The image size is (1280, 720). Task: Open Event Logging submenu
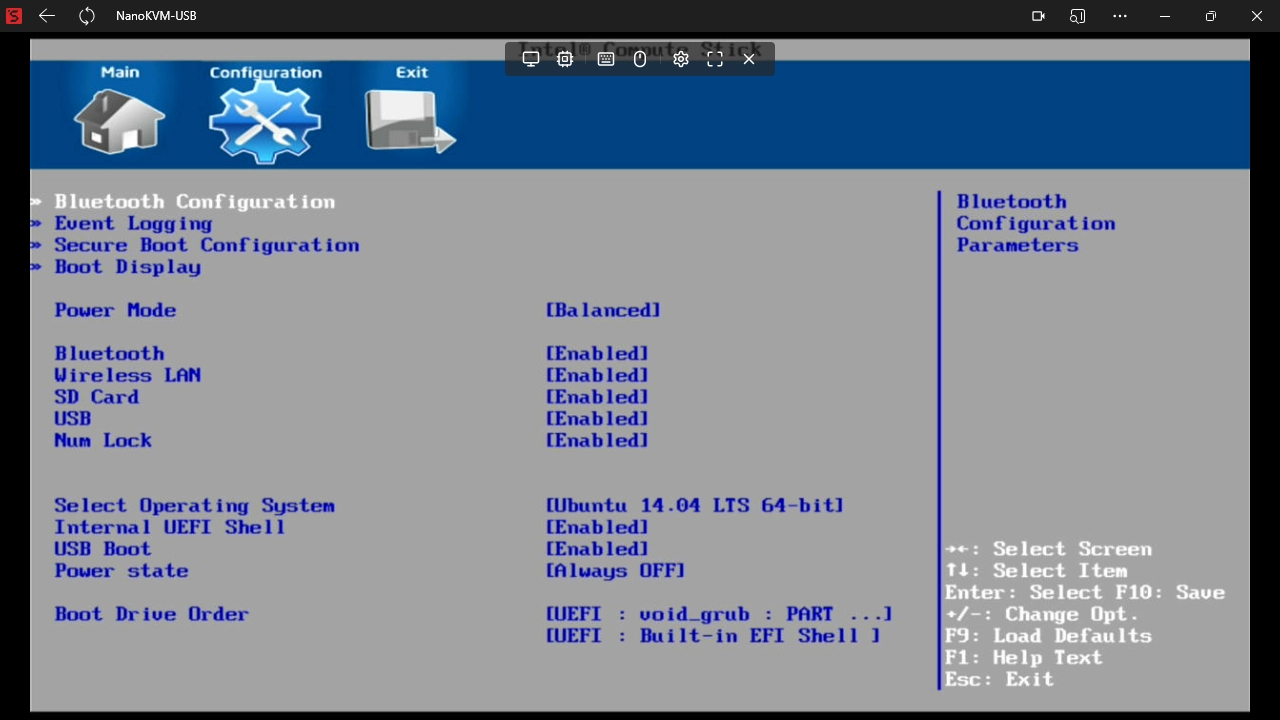click(133, 224)
